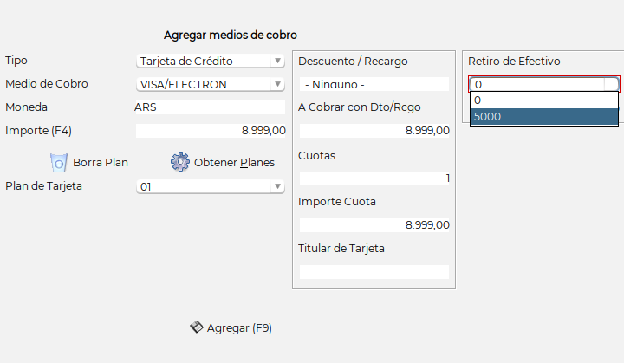Click the Obtener Planes gear icon

[x=180, y=162]
